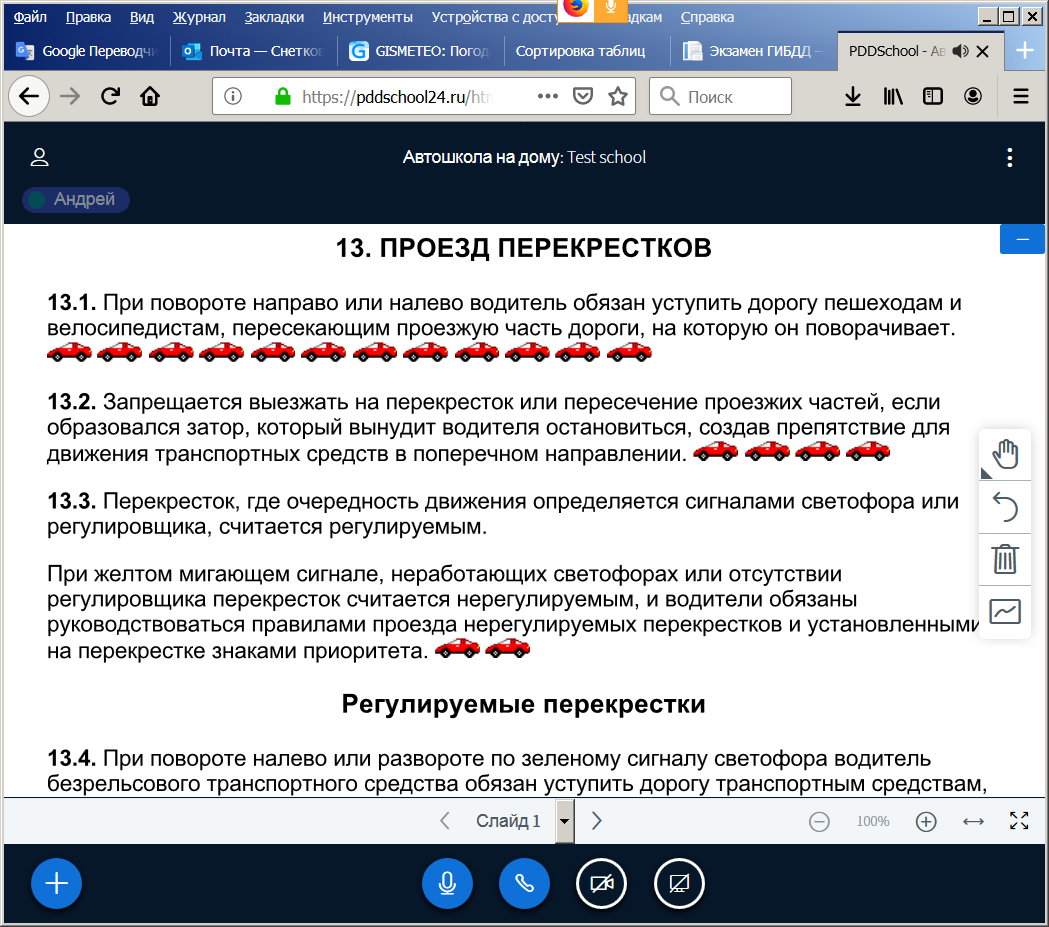This screenshot has width=1049, height=927.
Task: Toggle the browser sidebar
Action: (933, 97)
